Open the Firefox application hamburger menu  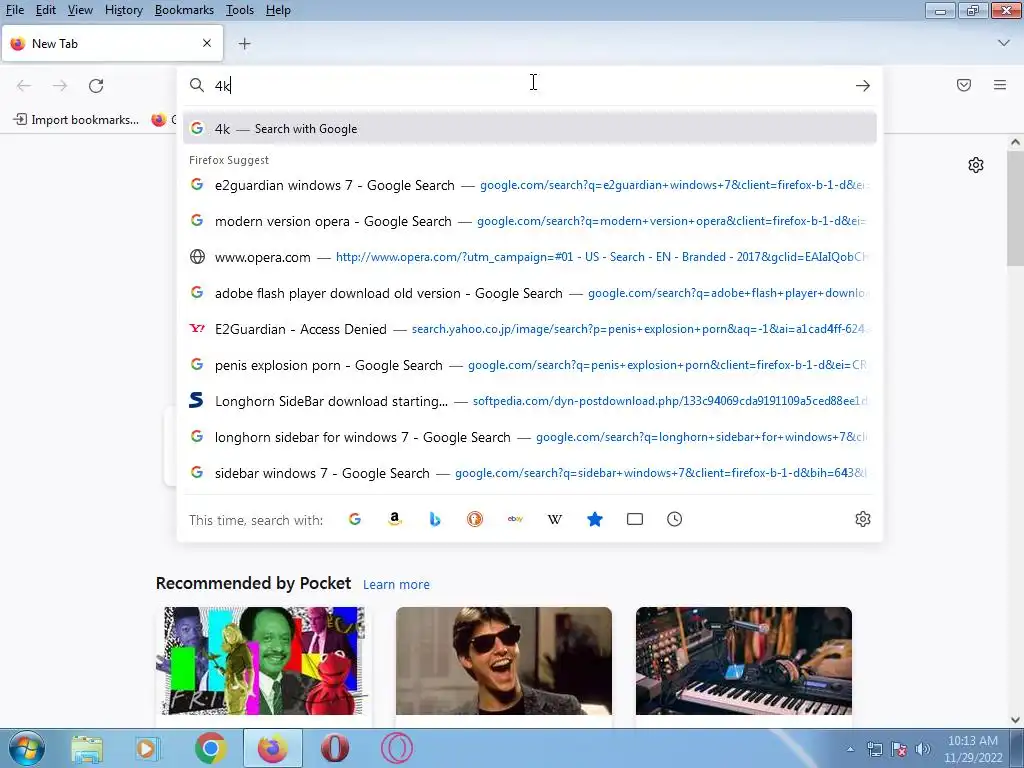pyautogui.click(x=1000, y=85)
